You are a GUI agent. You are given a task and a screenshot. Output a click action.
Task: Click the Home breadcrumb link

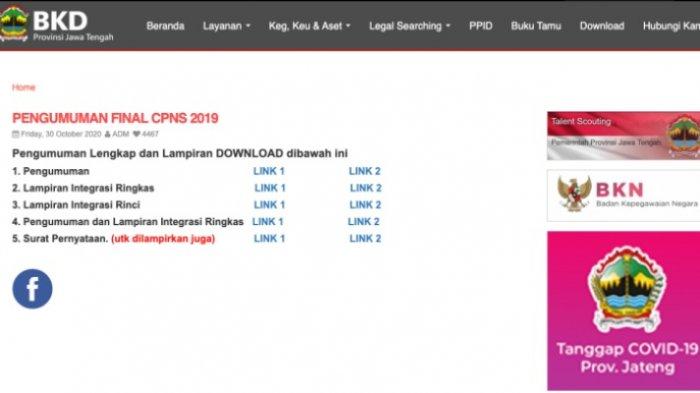(x=23, y=87)
